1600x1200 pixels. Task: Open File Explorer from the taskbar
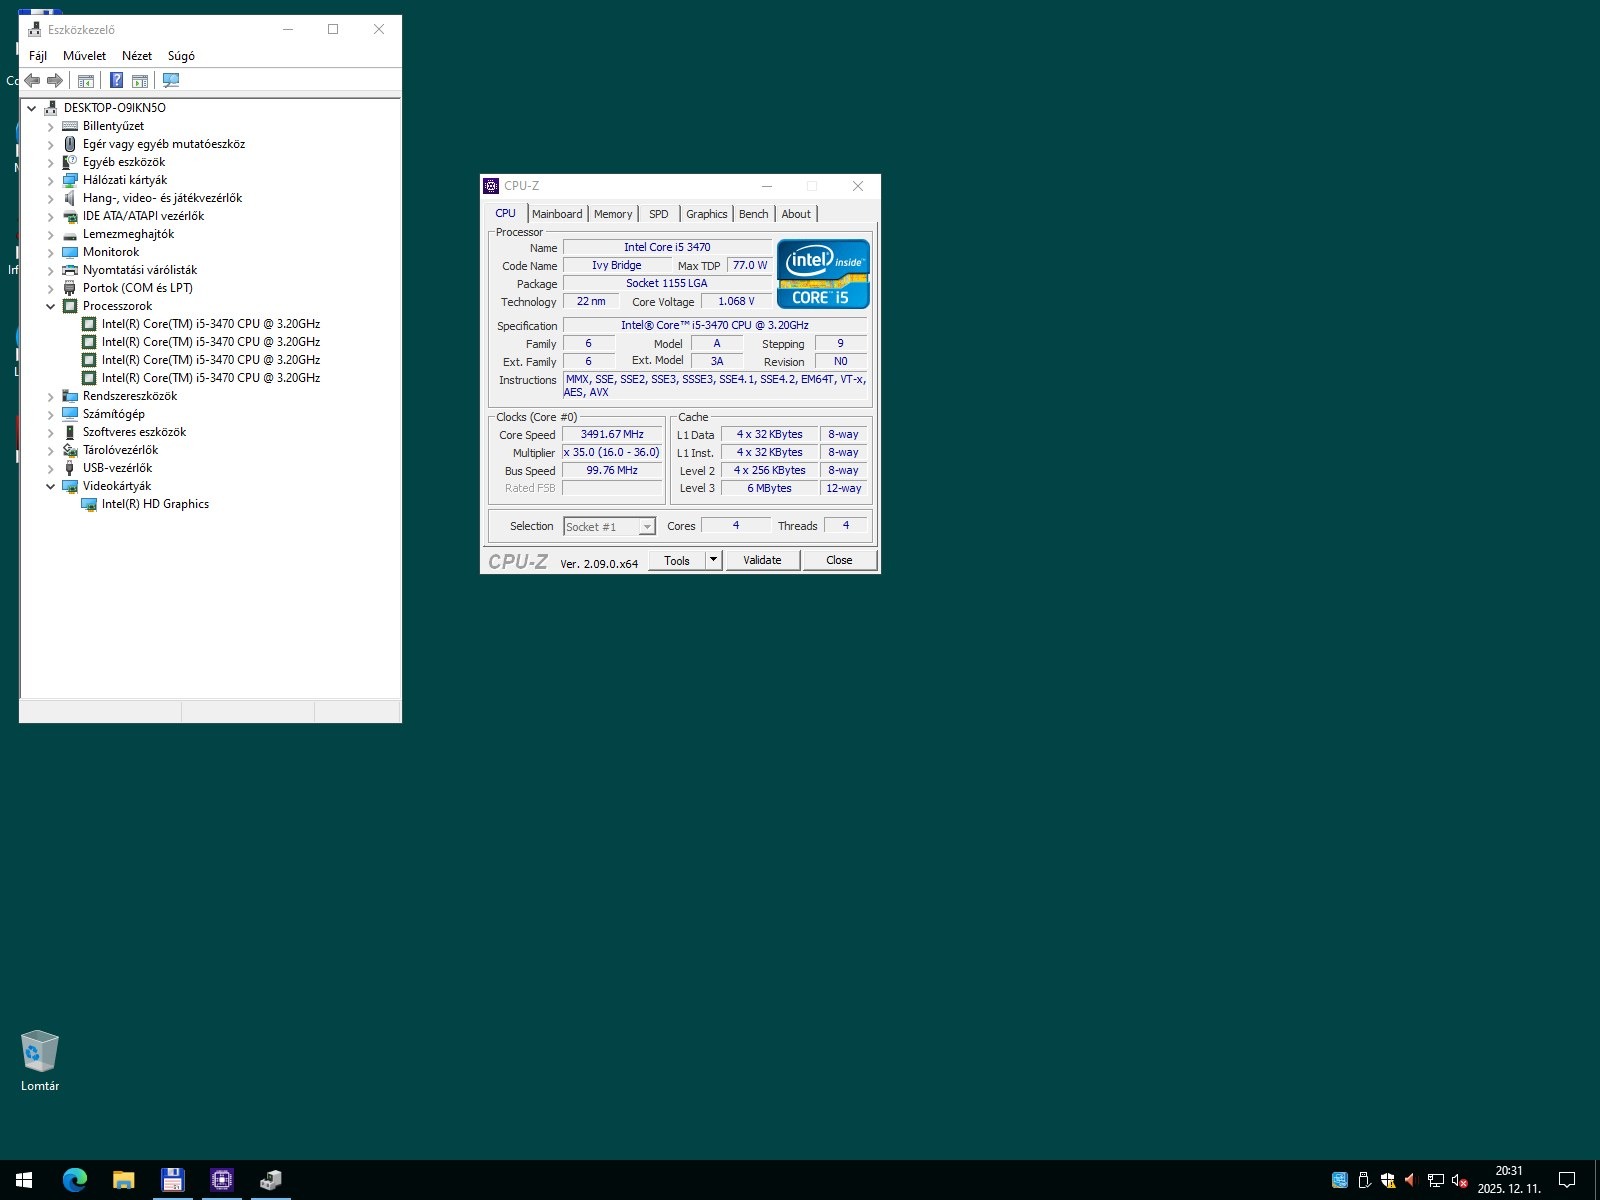(x=123, y=1180)
